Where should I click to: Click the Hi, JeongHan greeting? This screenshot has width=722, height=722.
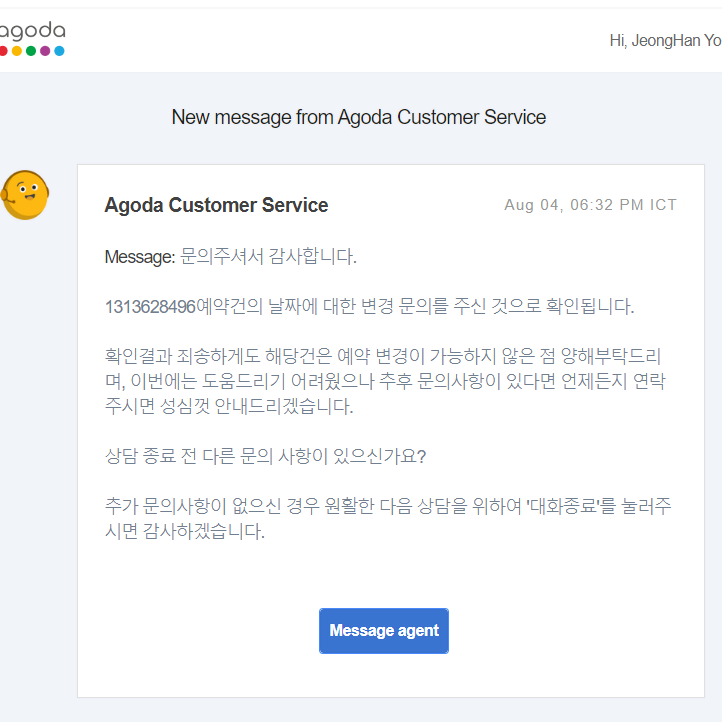[x=665, y=41]
